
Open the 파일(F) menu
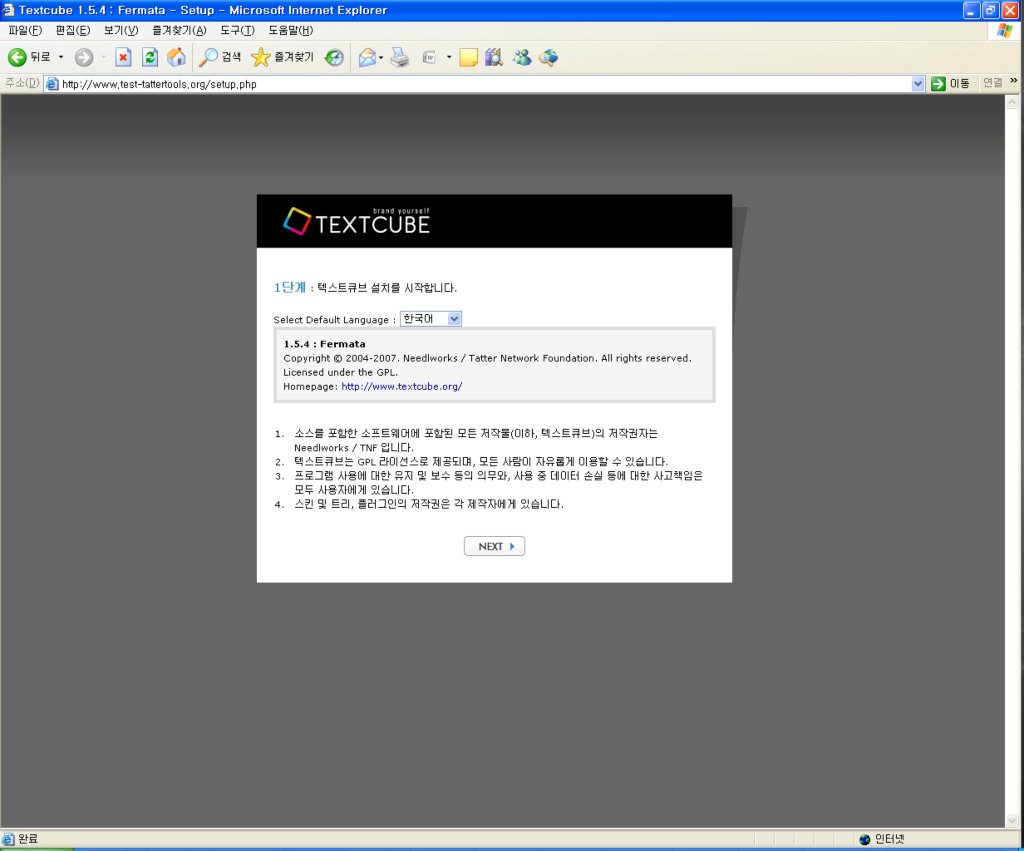pos(25,30)
